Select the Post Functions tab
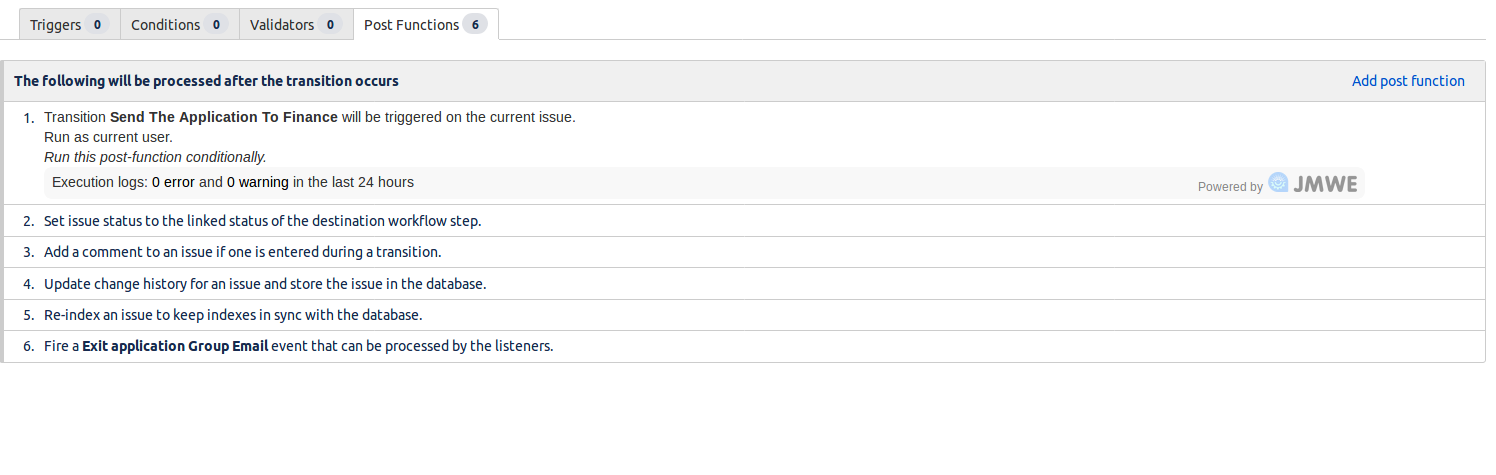1496x475 pixels. coord(426,25)
